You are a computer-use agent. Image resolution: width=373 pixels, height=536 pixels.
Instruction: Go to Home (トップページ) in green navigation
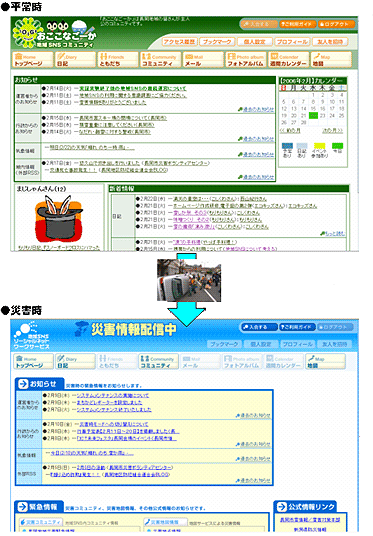click(x=33, y=60)
